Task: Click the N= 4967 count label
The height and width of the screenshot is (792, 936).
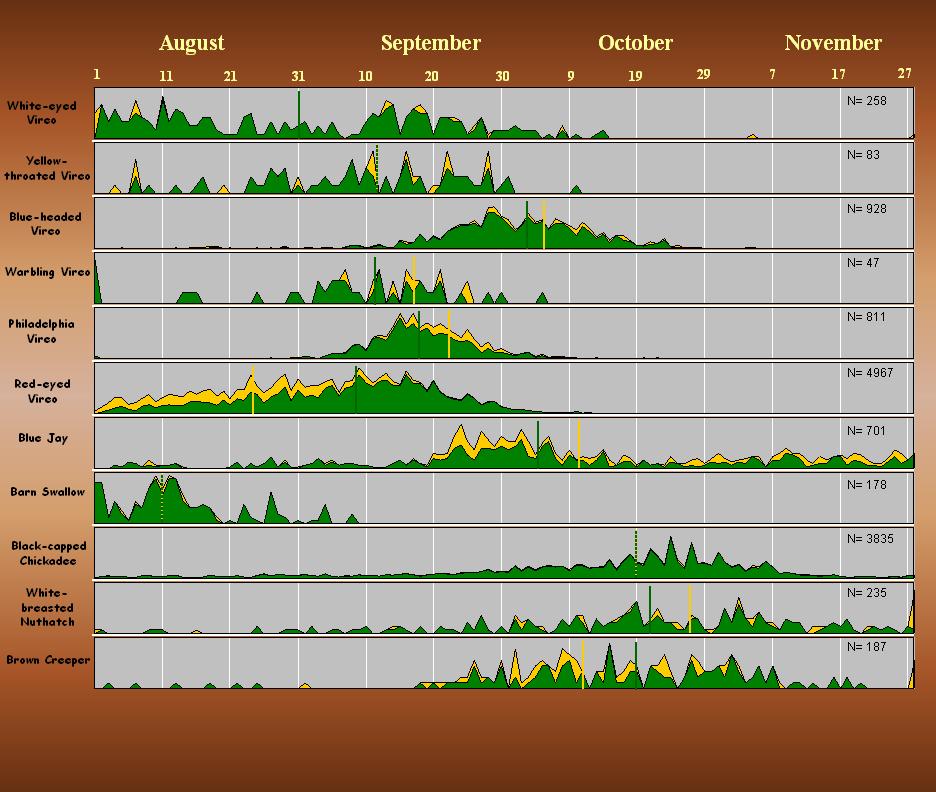Action: [869, 373]
